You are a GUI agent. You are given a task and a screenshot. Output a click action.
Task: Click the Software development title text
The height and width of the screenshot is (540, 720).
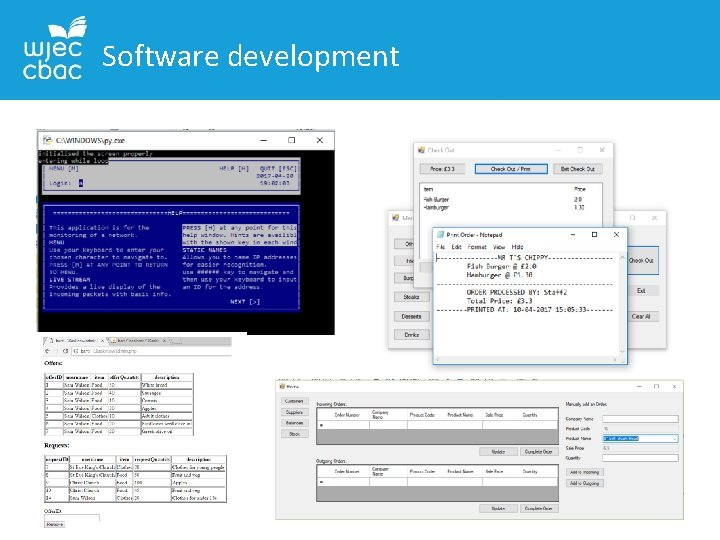251,56
